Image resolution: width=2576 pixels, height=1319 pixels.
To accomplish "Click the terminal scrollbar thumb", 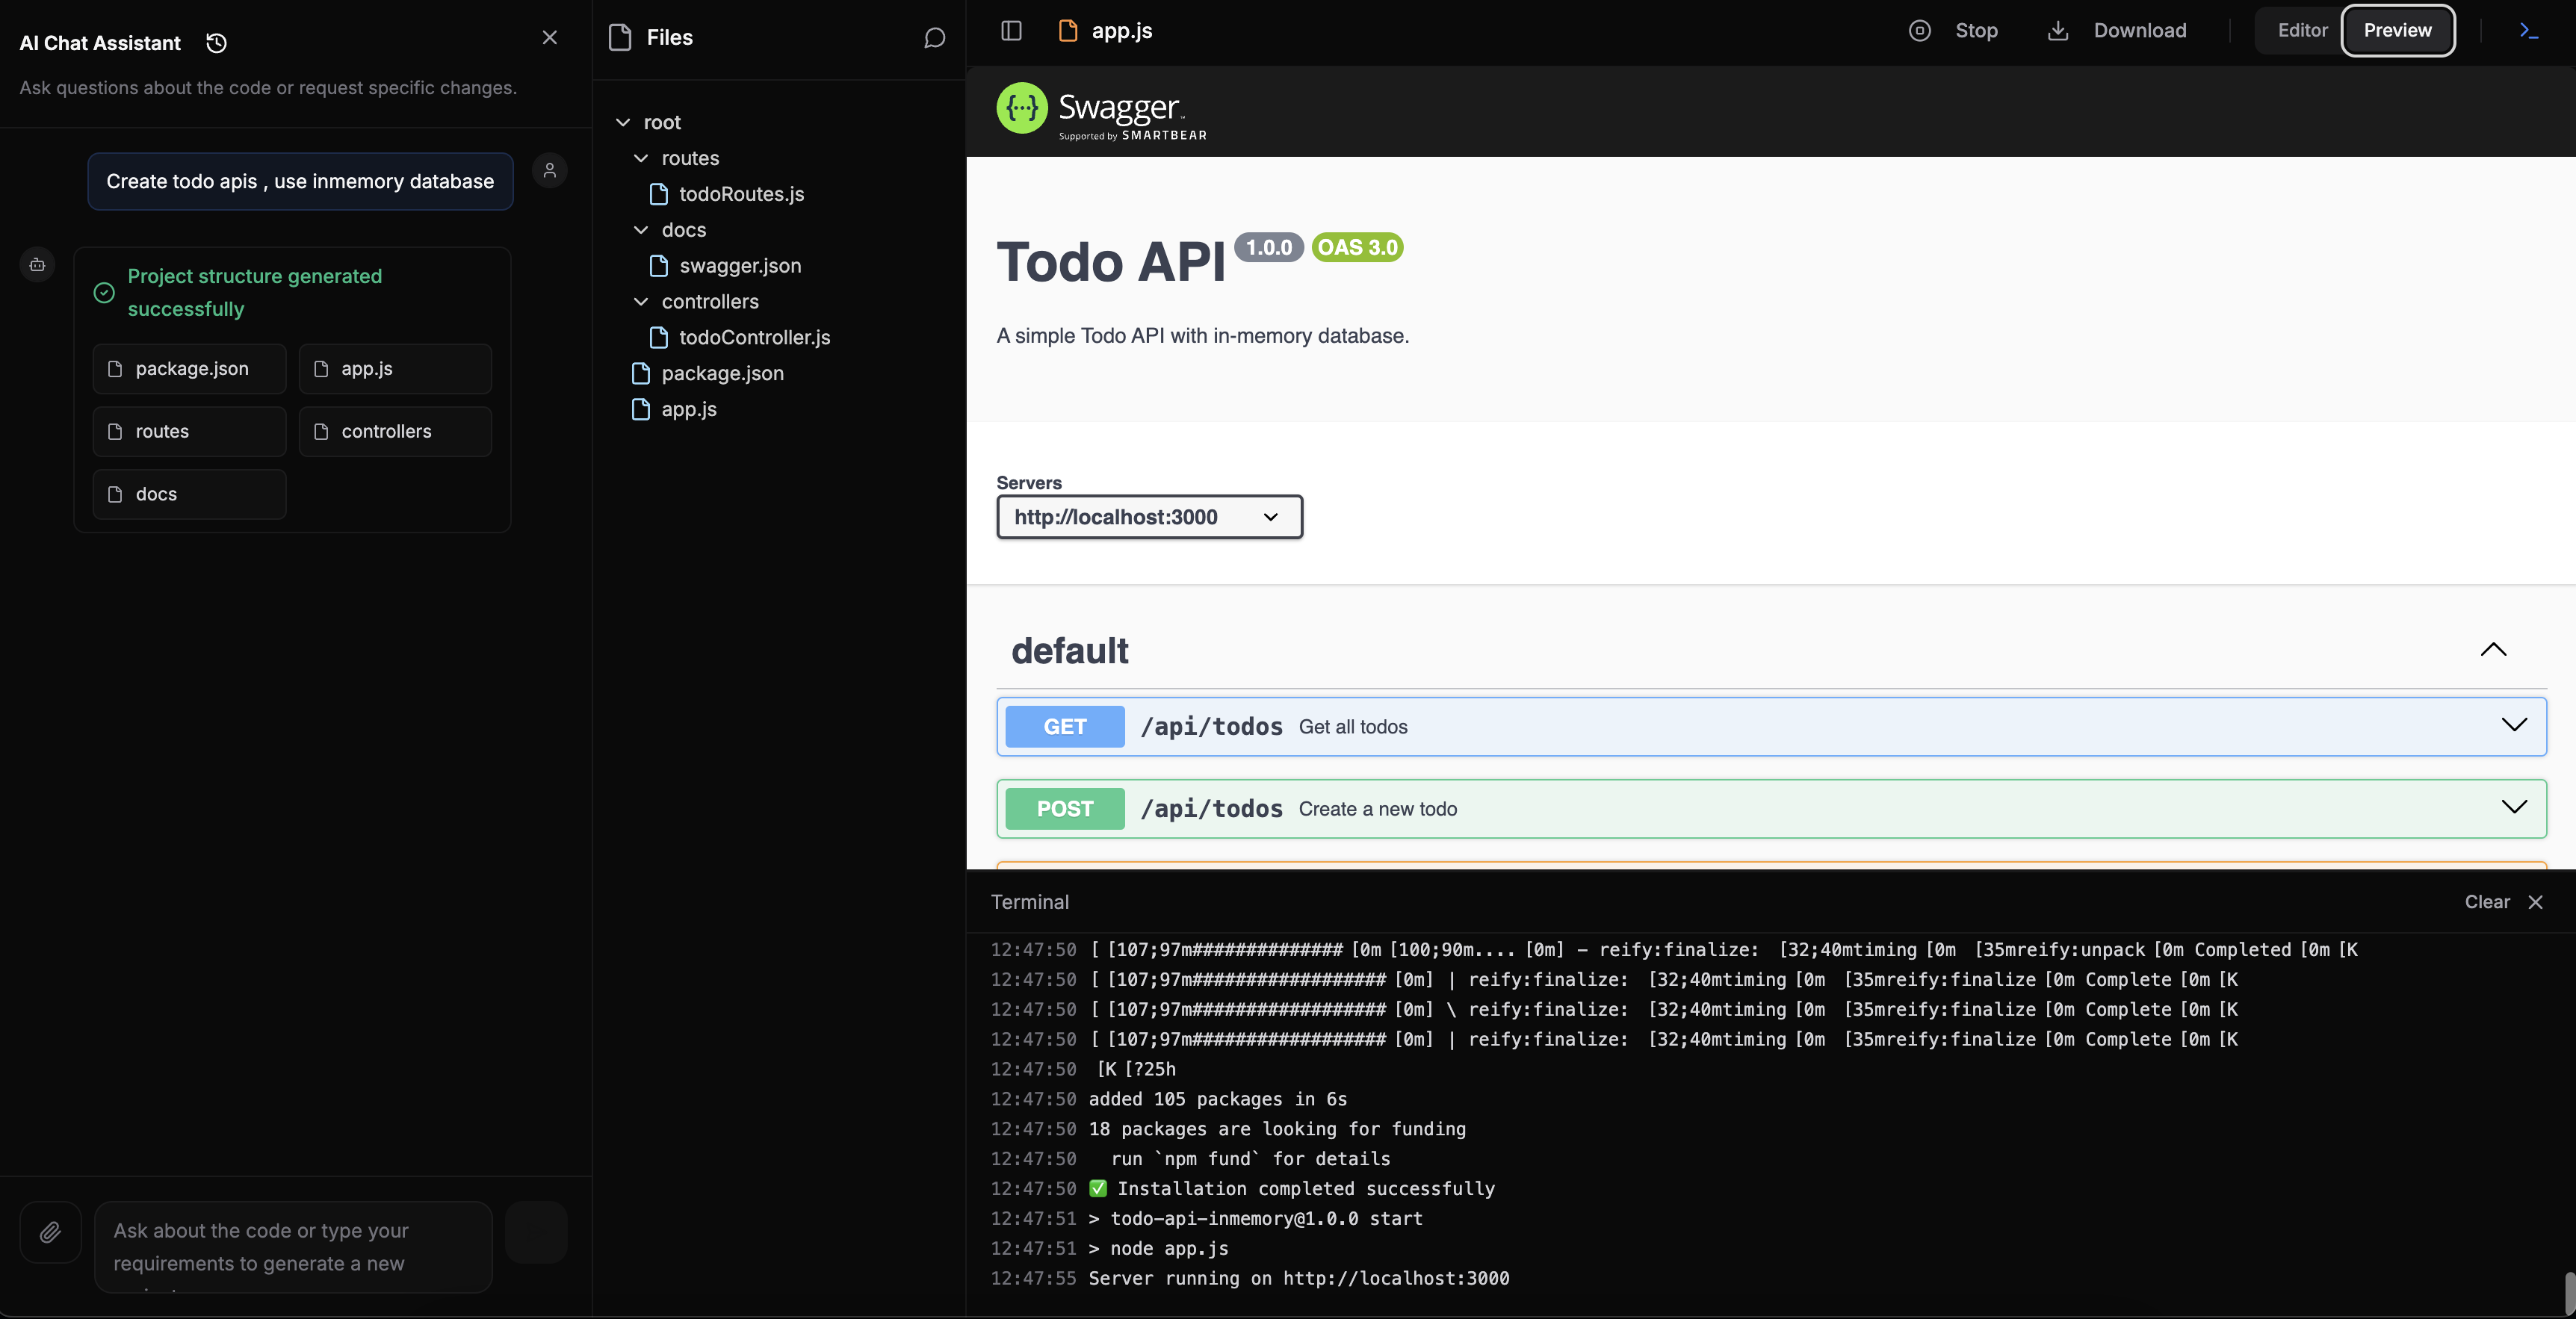I will click(x=2569, y=1293).
